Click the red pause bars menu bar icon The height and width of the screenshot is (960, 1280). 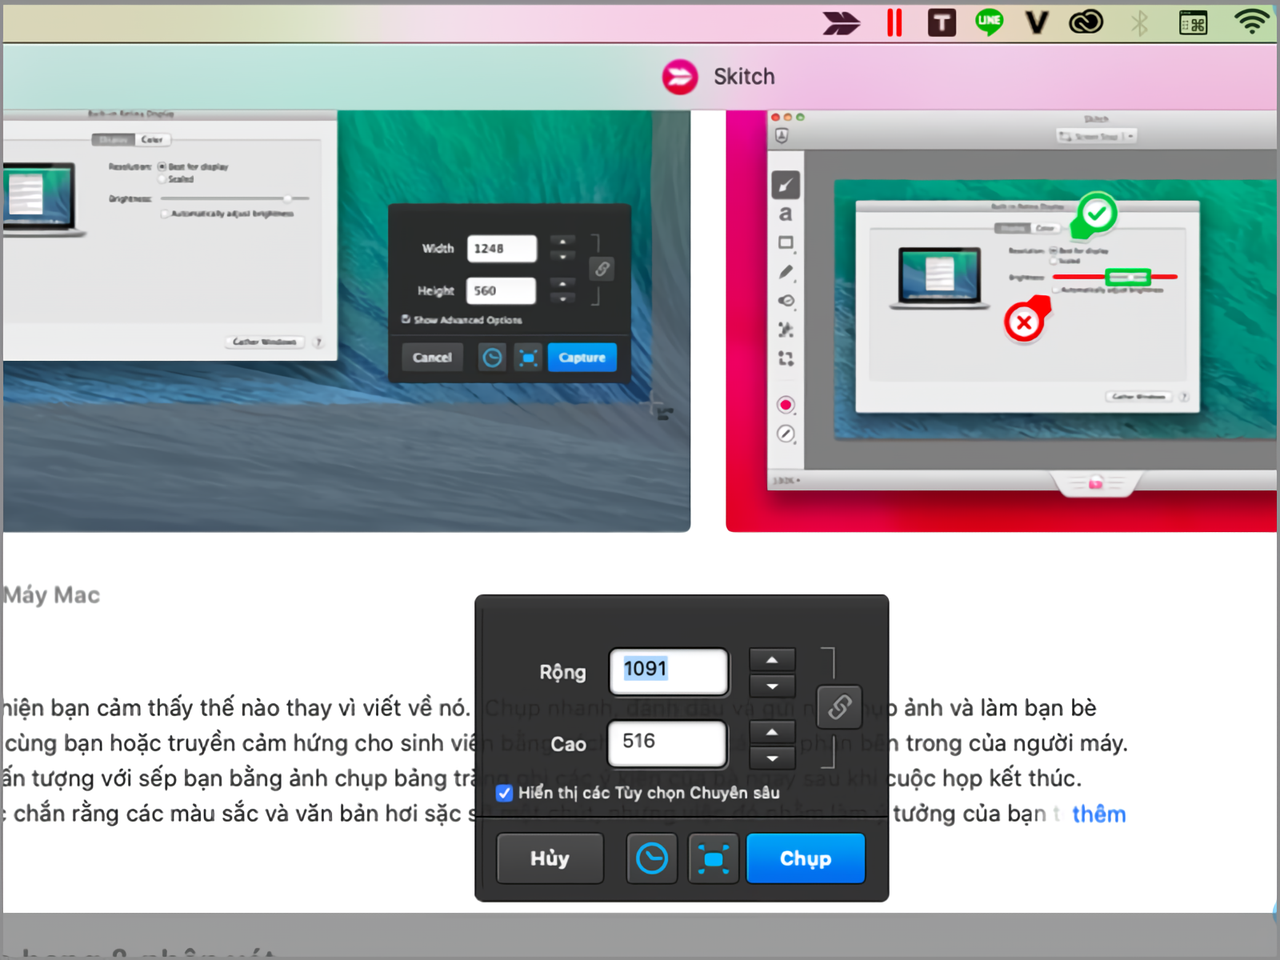click(894, 22)
